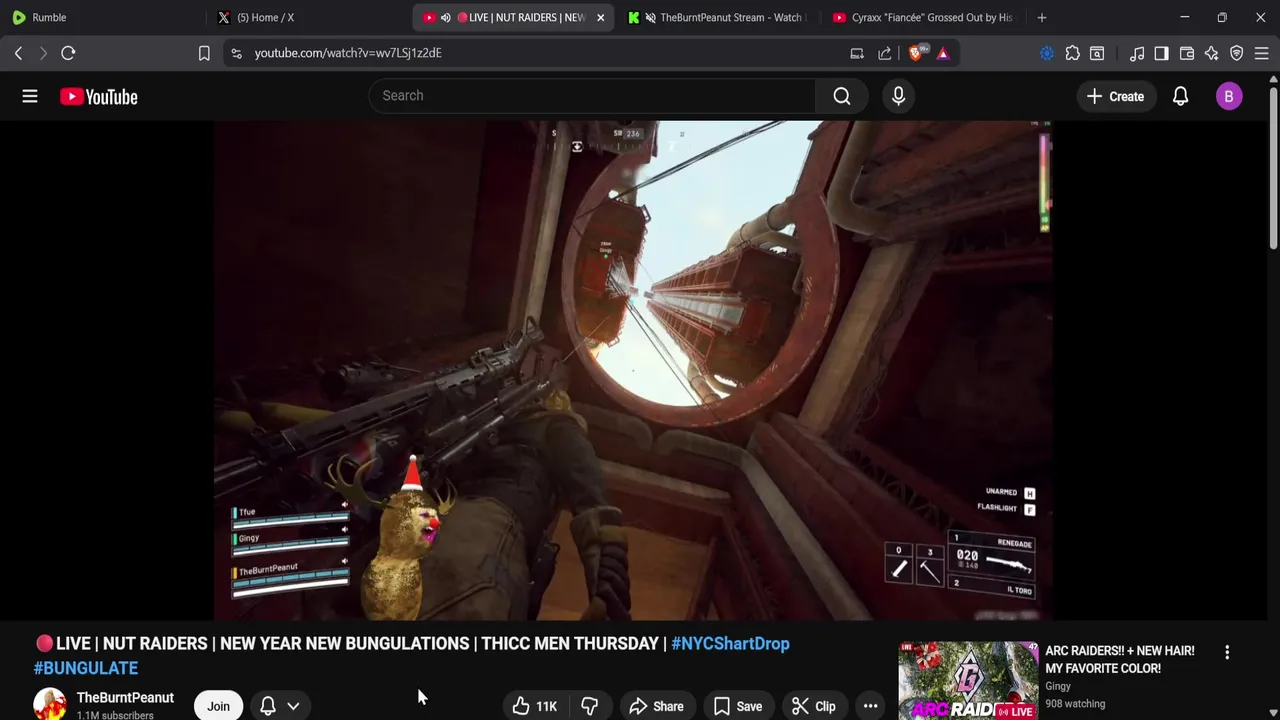Viewport: 1280px width, 720px height.
Task: Close the LIVE NUT RAIDERS tab
Action: pyautogui.click(x=600, y=17)
